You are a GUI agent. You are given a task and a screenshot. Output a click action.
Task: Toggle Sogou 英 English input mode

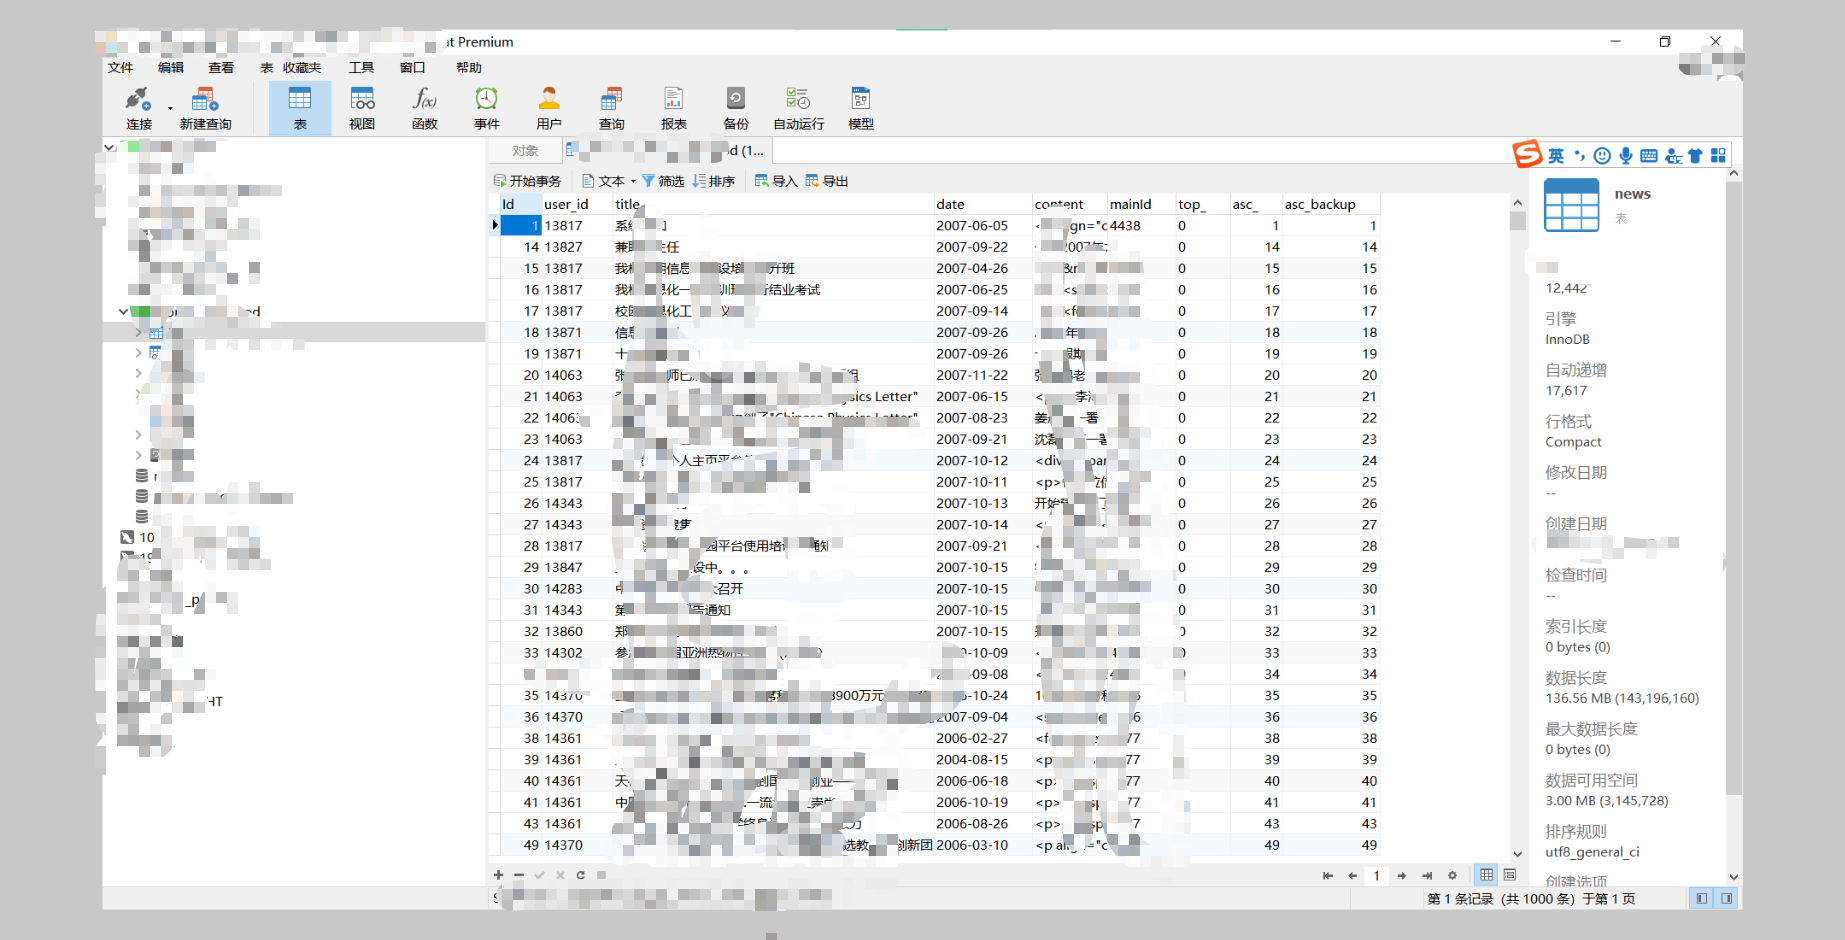[x=1556, y=155]
